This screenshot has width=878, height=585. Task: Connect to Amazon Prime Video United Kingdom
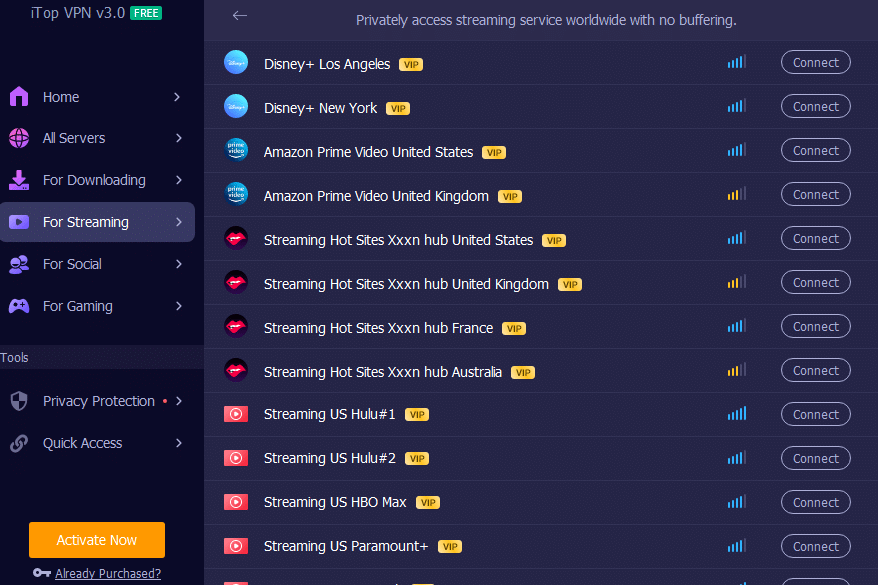tap(815, 194)
